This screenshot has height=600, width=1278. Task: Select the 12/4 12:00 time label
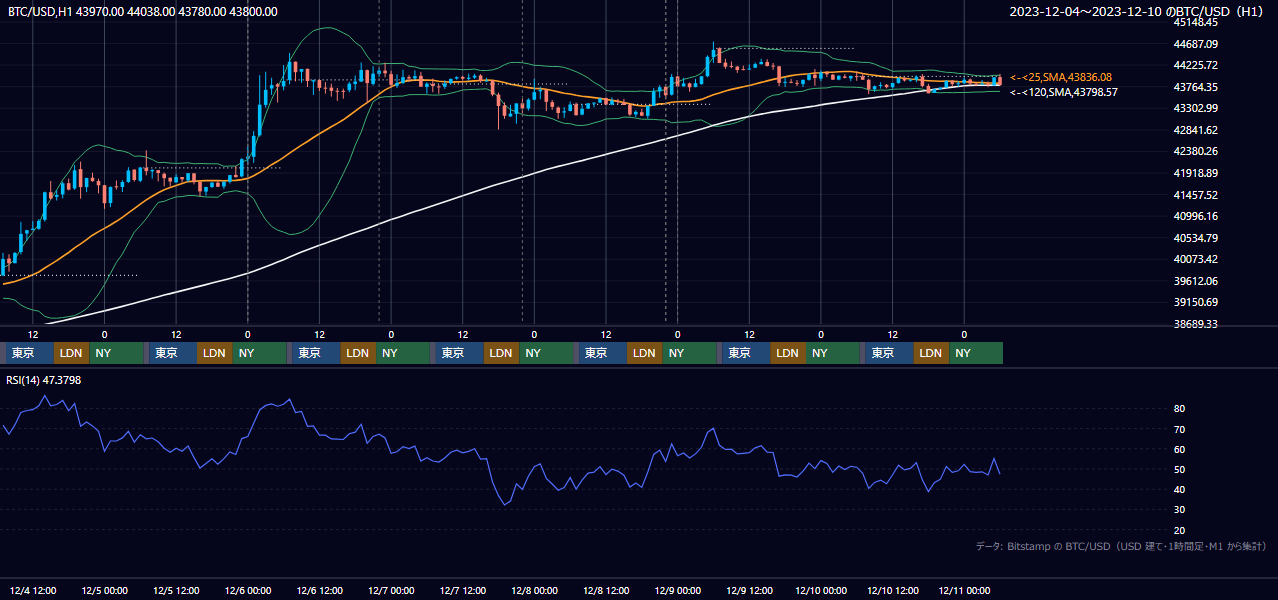pyautogui.click(x=33, y=591)
